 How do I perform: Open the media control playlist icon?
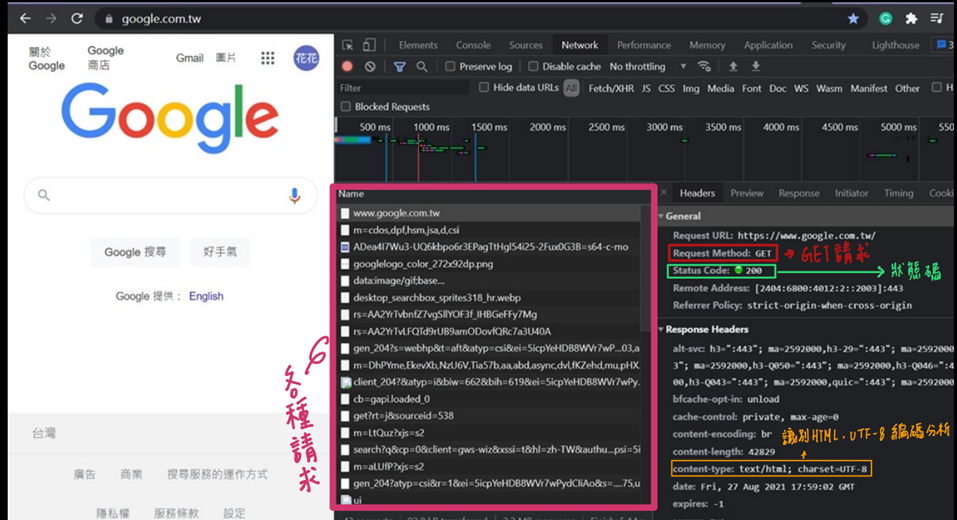click(x=937, y=19)
